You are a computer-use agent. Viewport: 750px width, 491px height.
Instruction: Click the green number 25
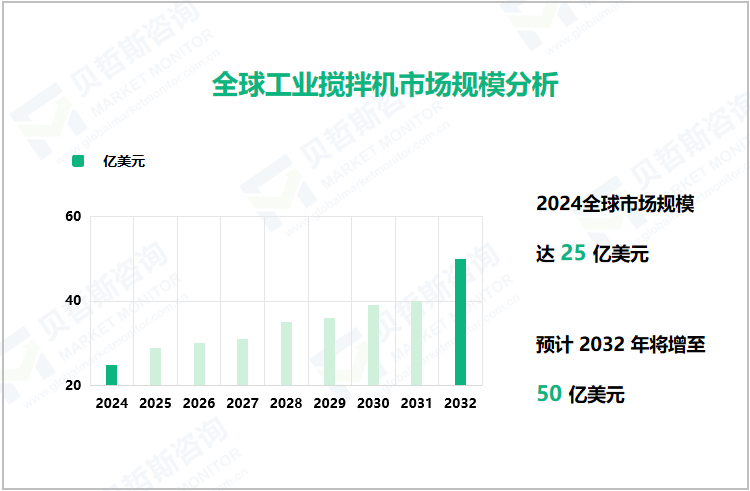(573, 253)
